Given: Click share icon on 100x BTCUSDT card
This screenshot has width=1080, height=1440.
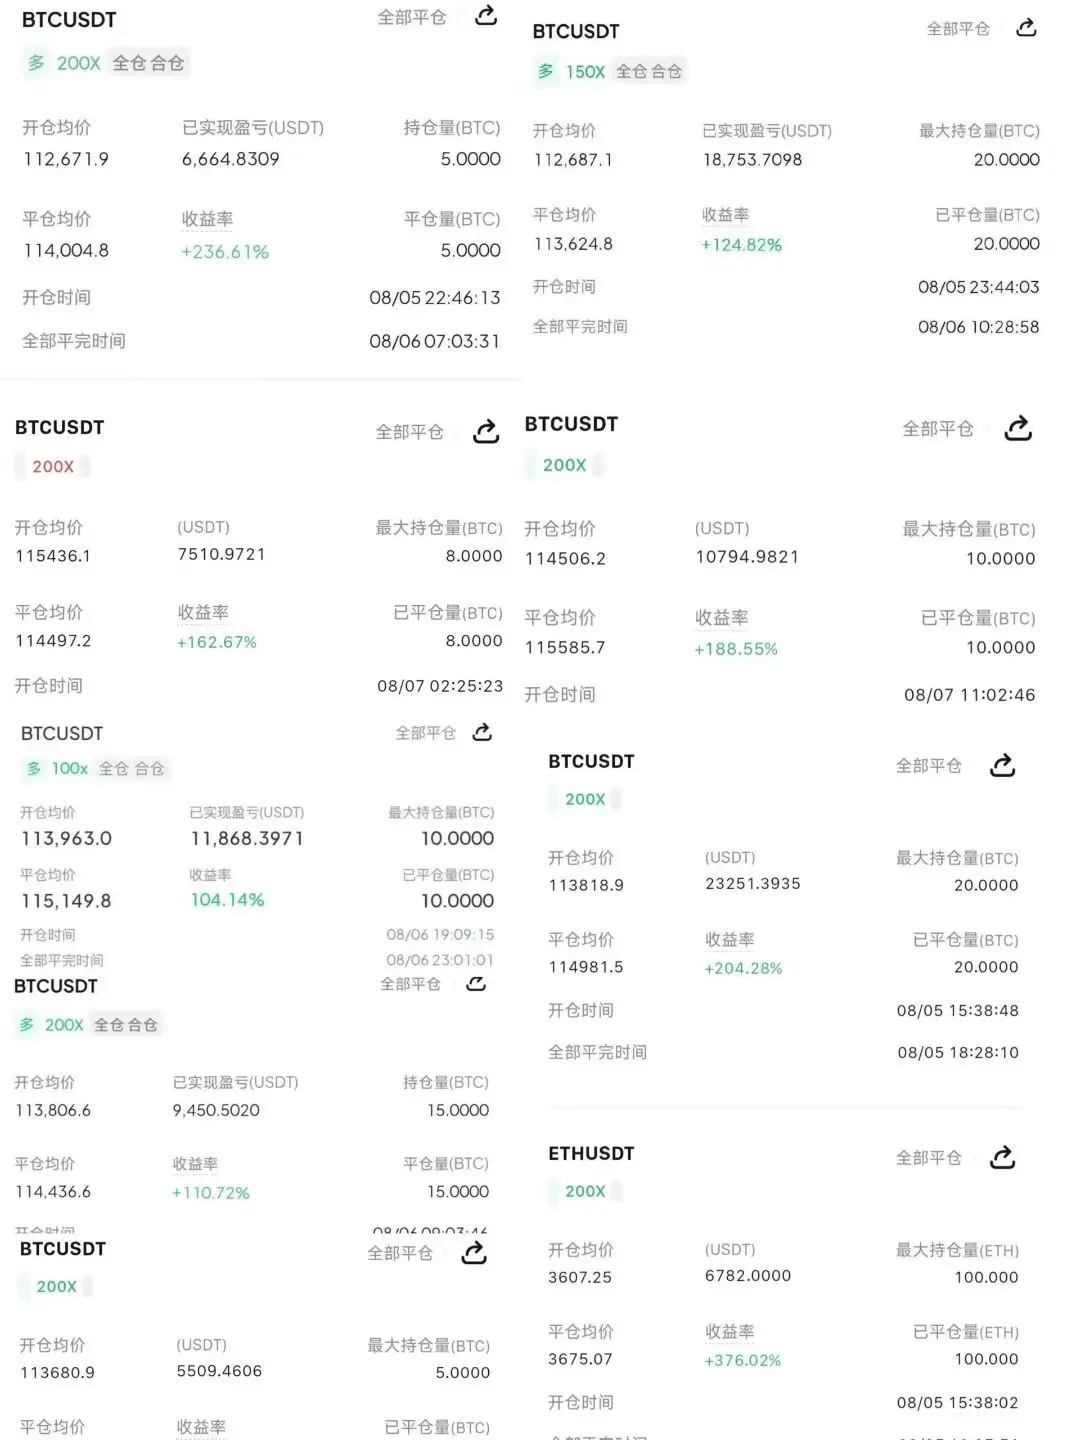Looking at the screenshot, I should [x=482, y=732].
